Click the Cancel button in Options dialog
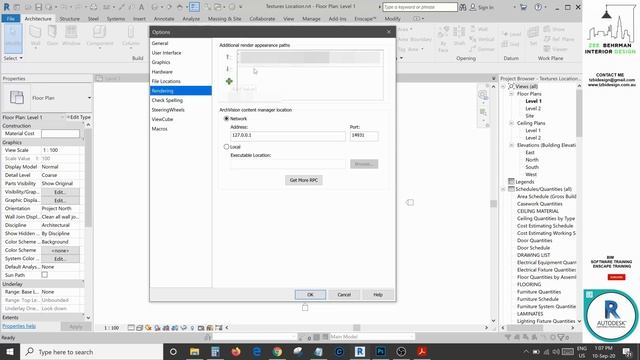 click(x=344, y=294)
